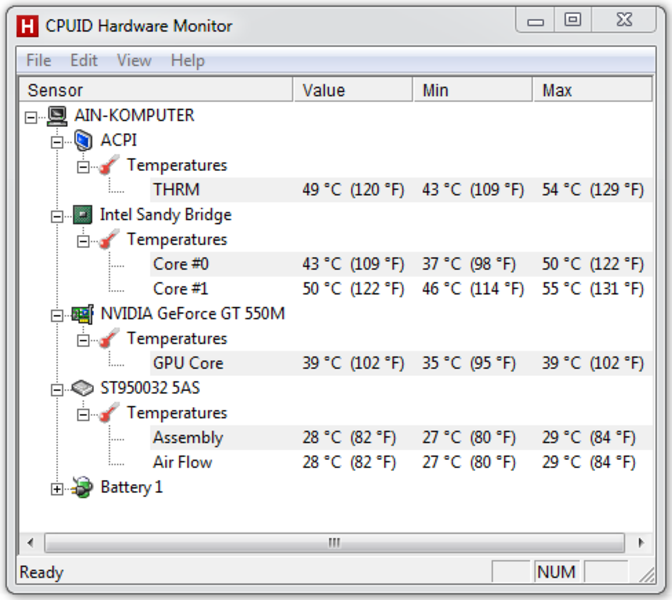The image size is (672, 600).
Task: Select the AIN-KOMPUTER computer icon
Action: click(x=57, y=116)
